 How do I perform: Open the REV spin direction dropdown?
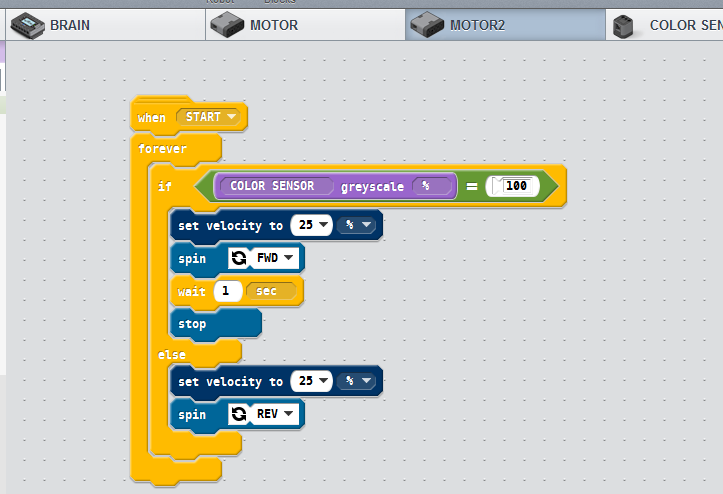(274, 414)
